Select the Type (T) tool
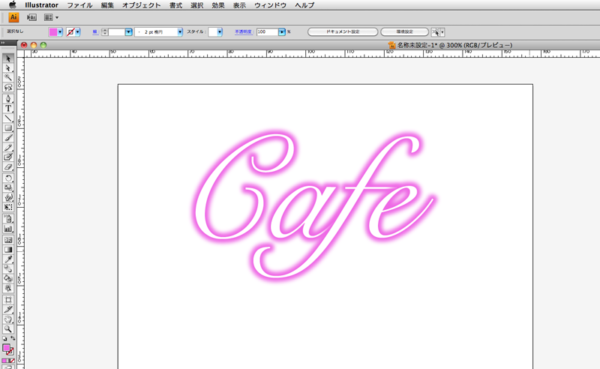 point(8,109)
